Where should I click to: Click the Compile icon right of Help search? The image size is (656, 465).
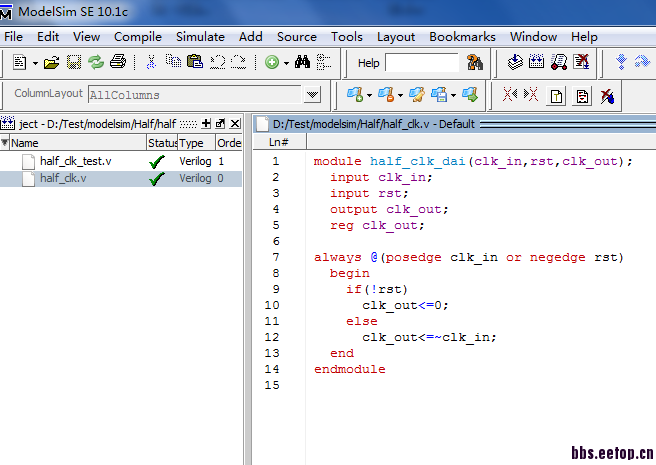coord(514,62)
